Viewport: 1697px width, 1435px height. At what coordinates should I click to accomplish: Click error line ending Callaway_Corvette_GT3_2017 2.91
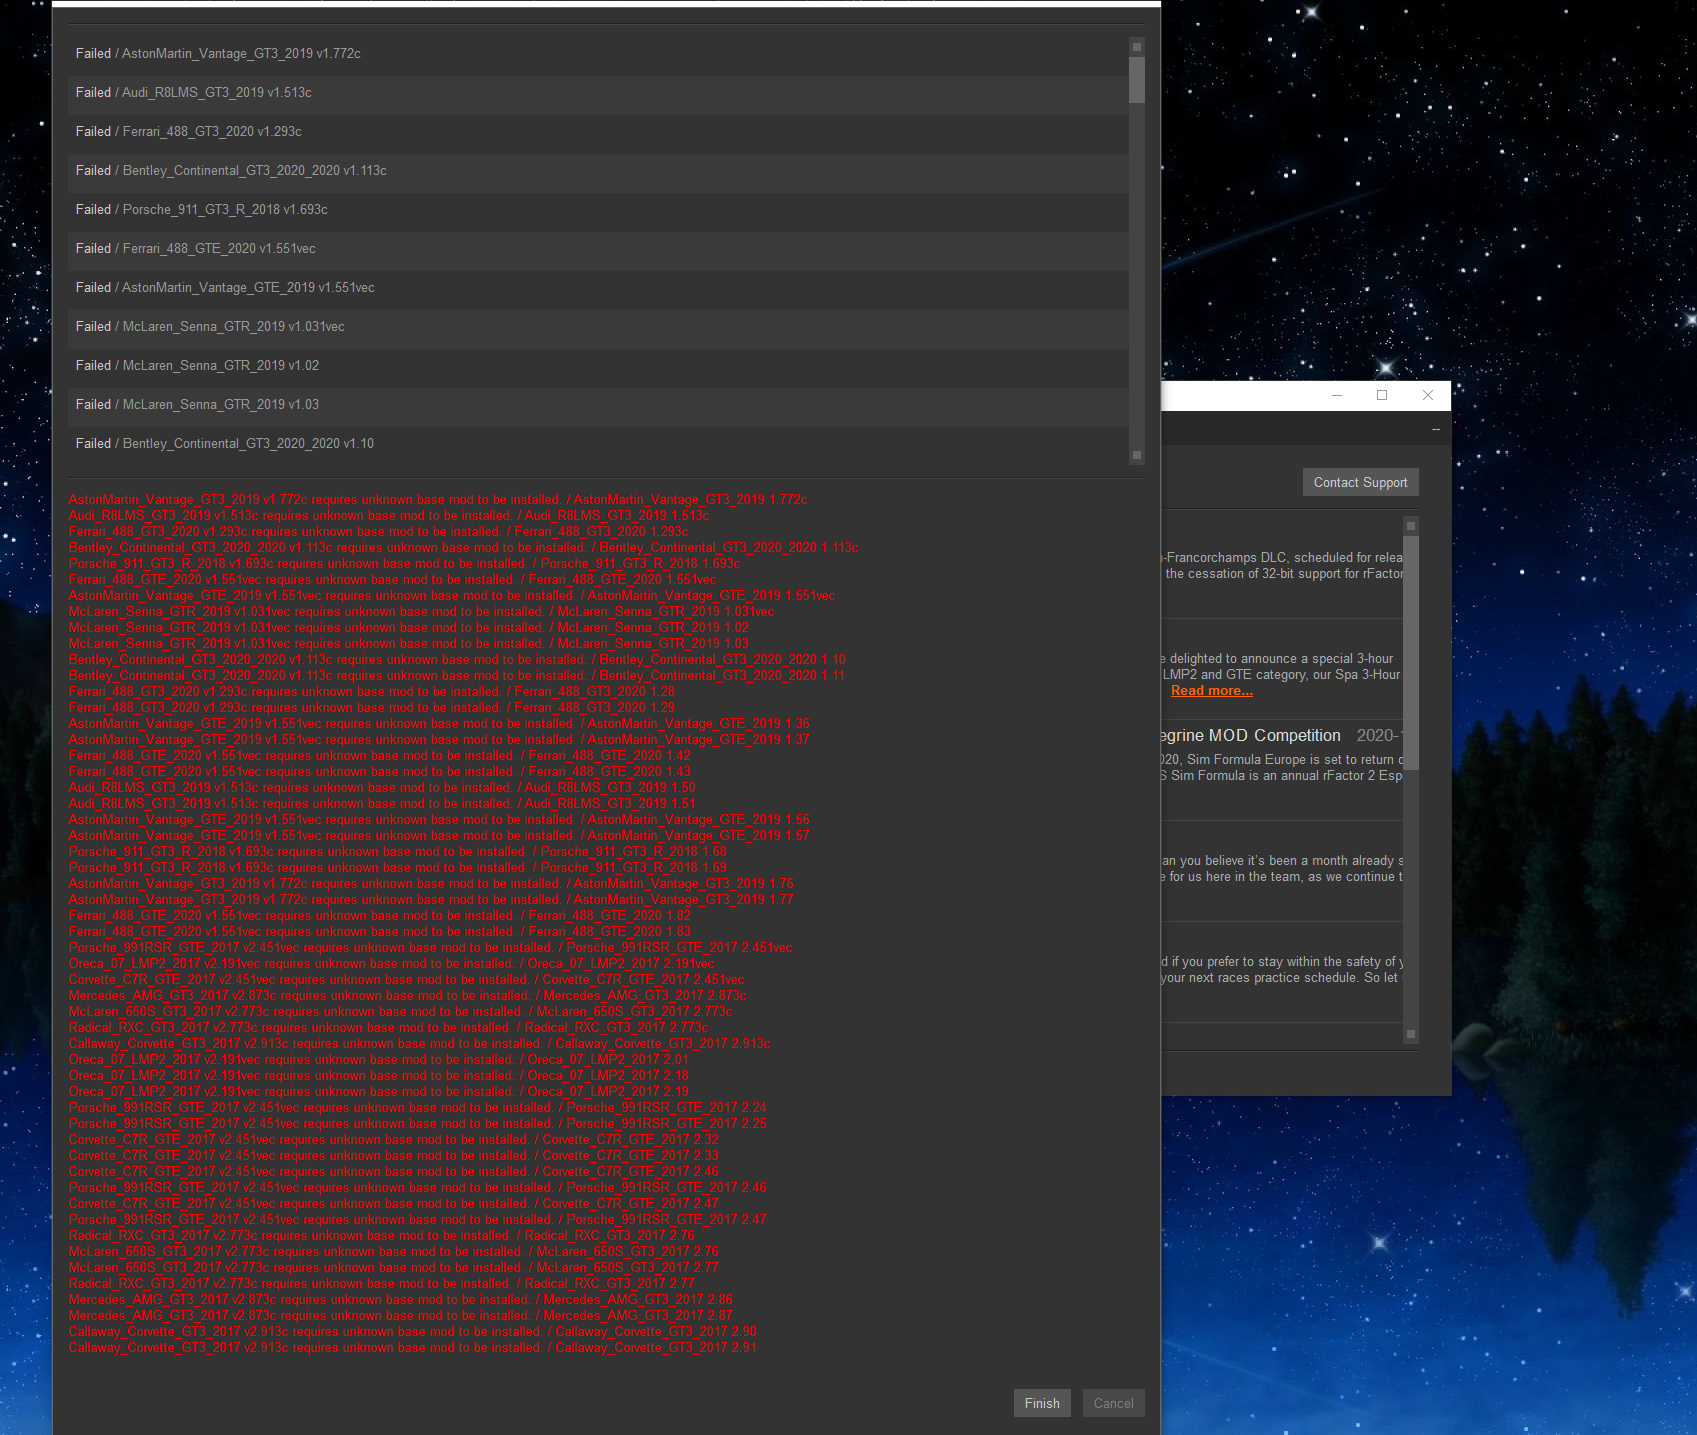pyautogui.click(x=412, y=1348)
